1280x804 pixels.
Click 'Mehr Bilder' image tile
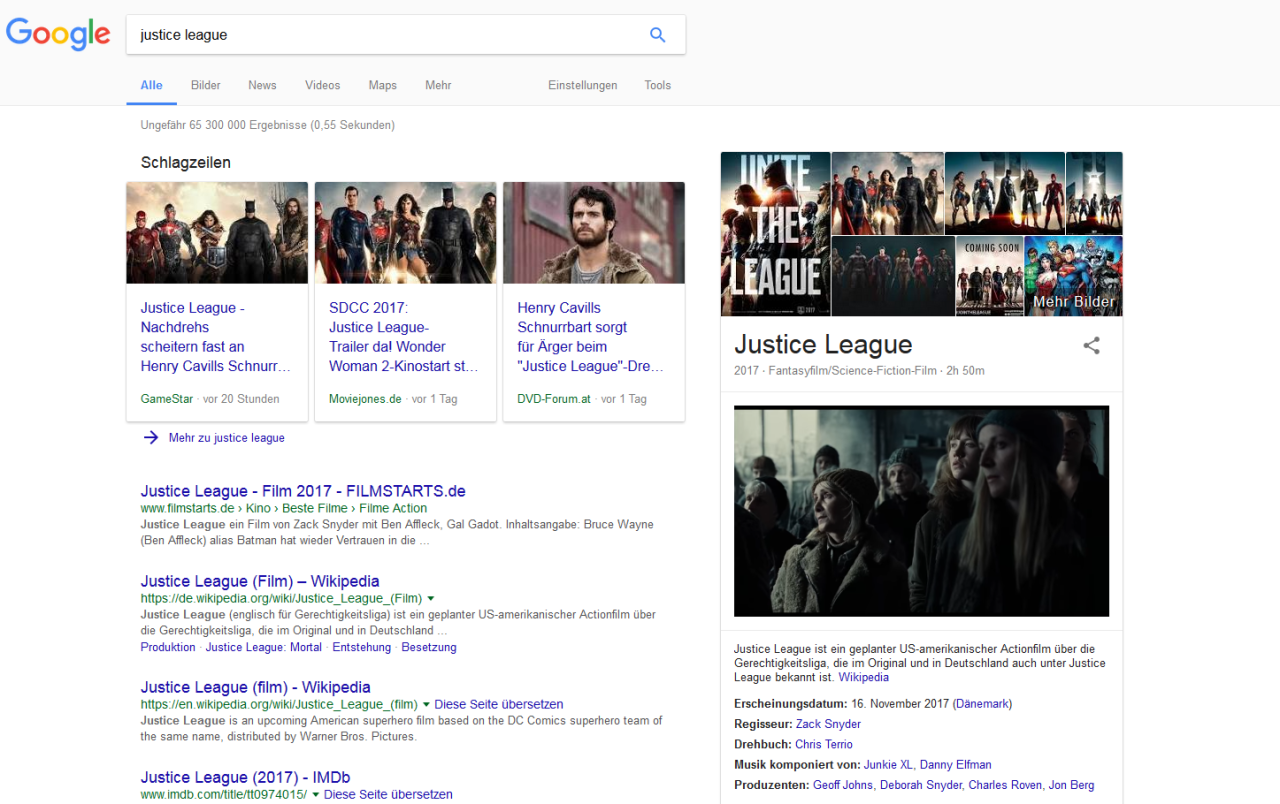[x=1073, y=276]
